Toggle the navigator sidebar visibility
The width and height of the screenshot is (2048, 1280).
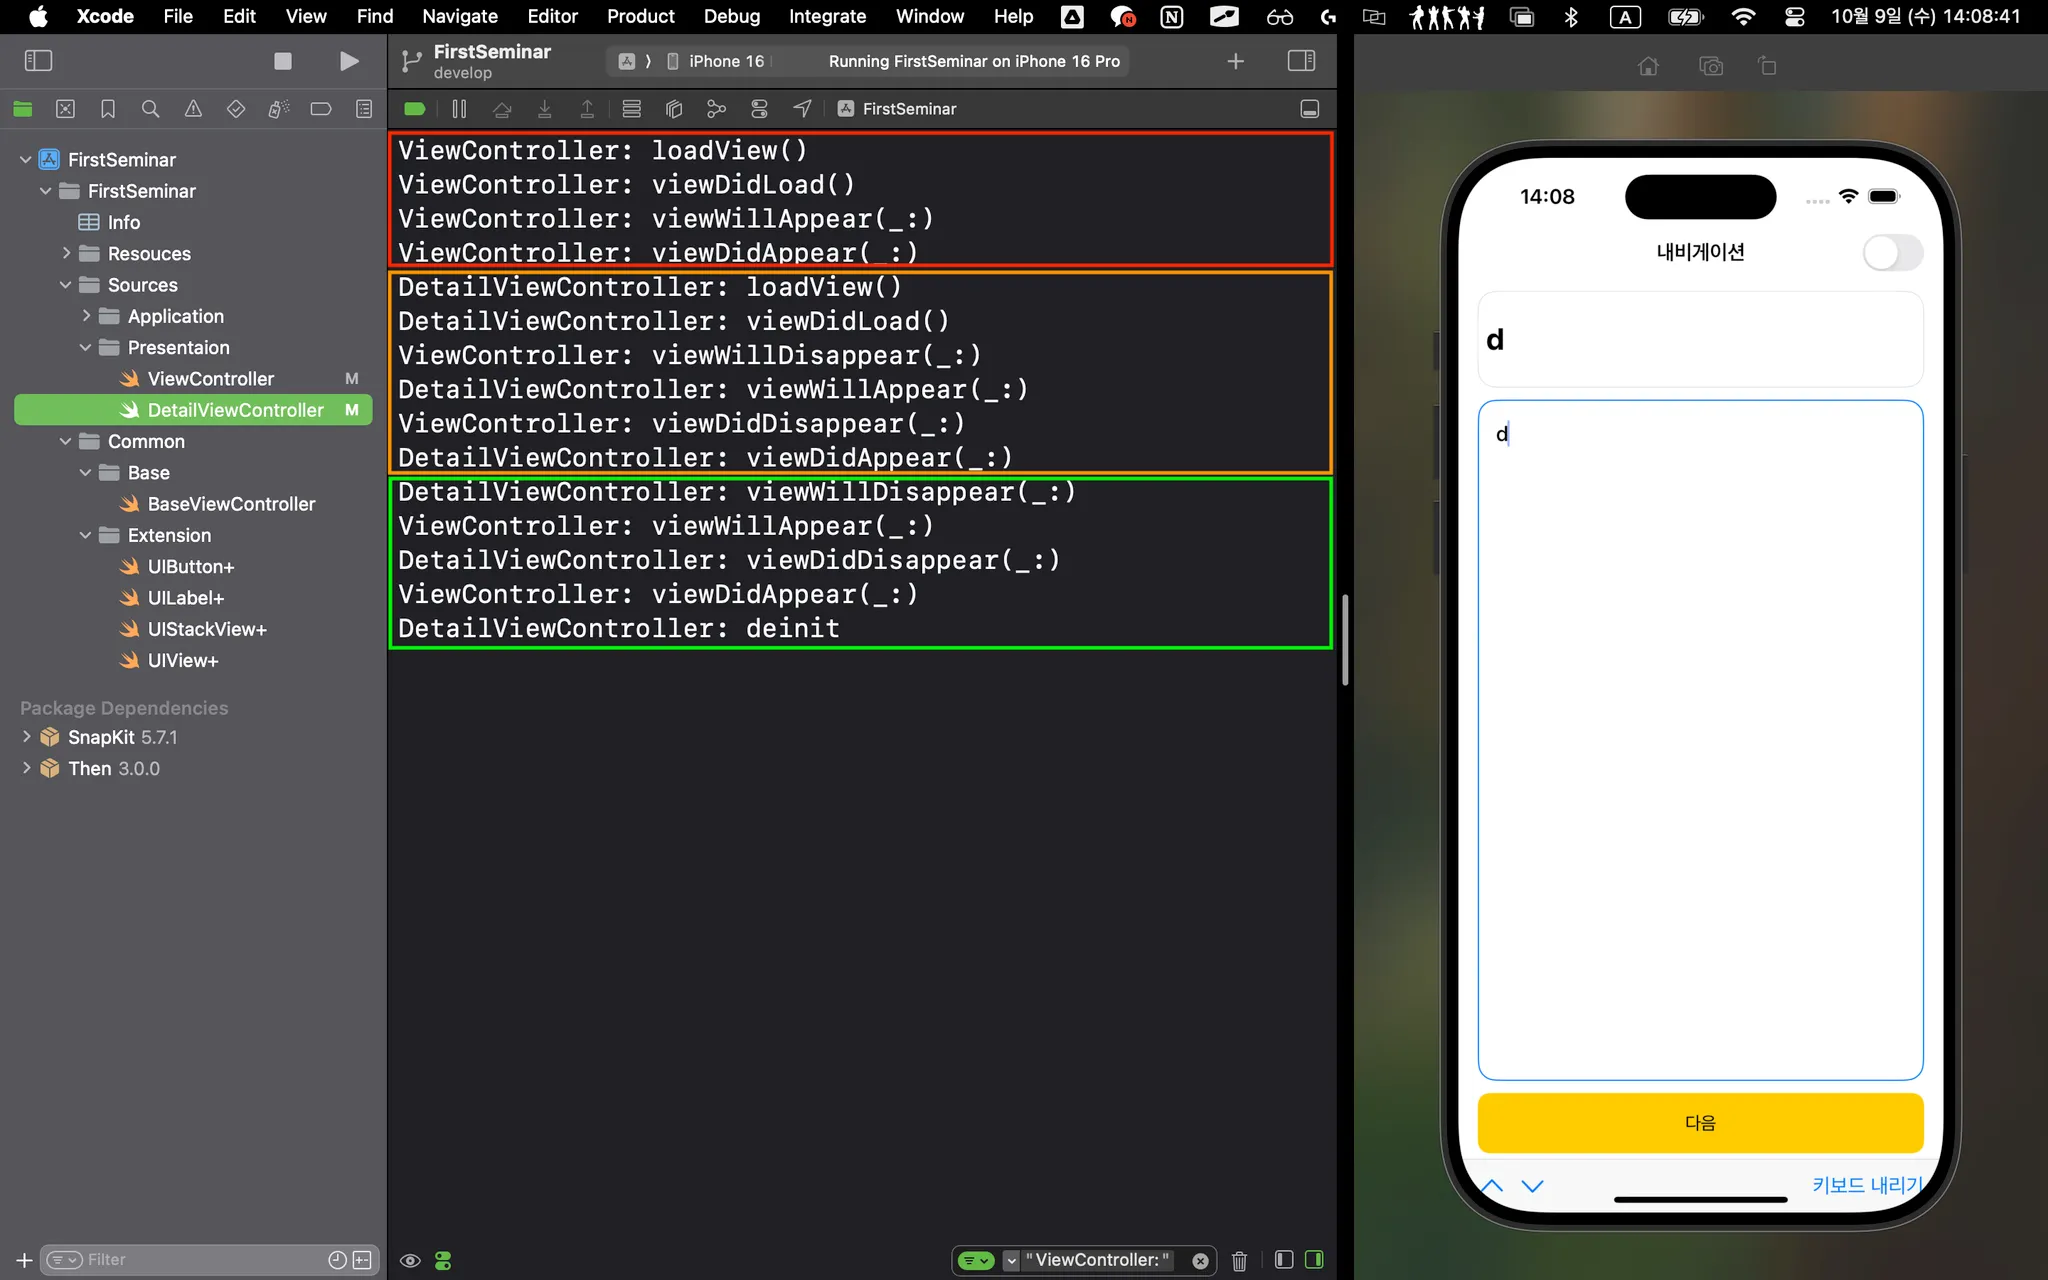coord(38,61)
